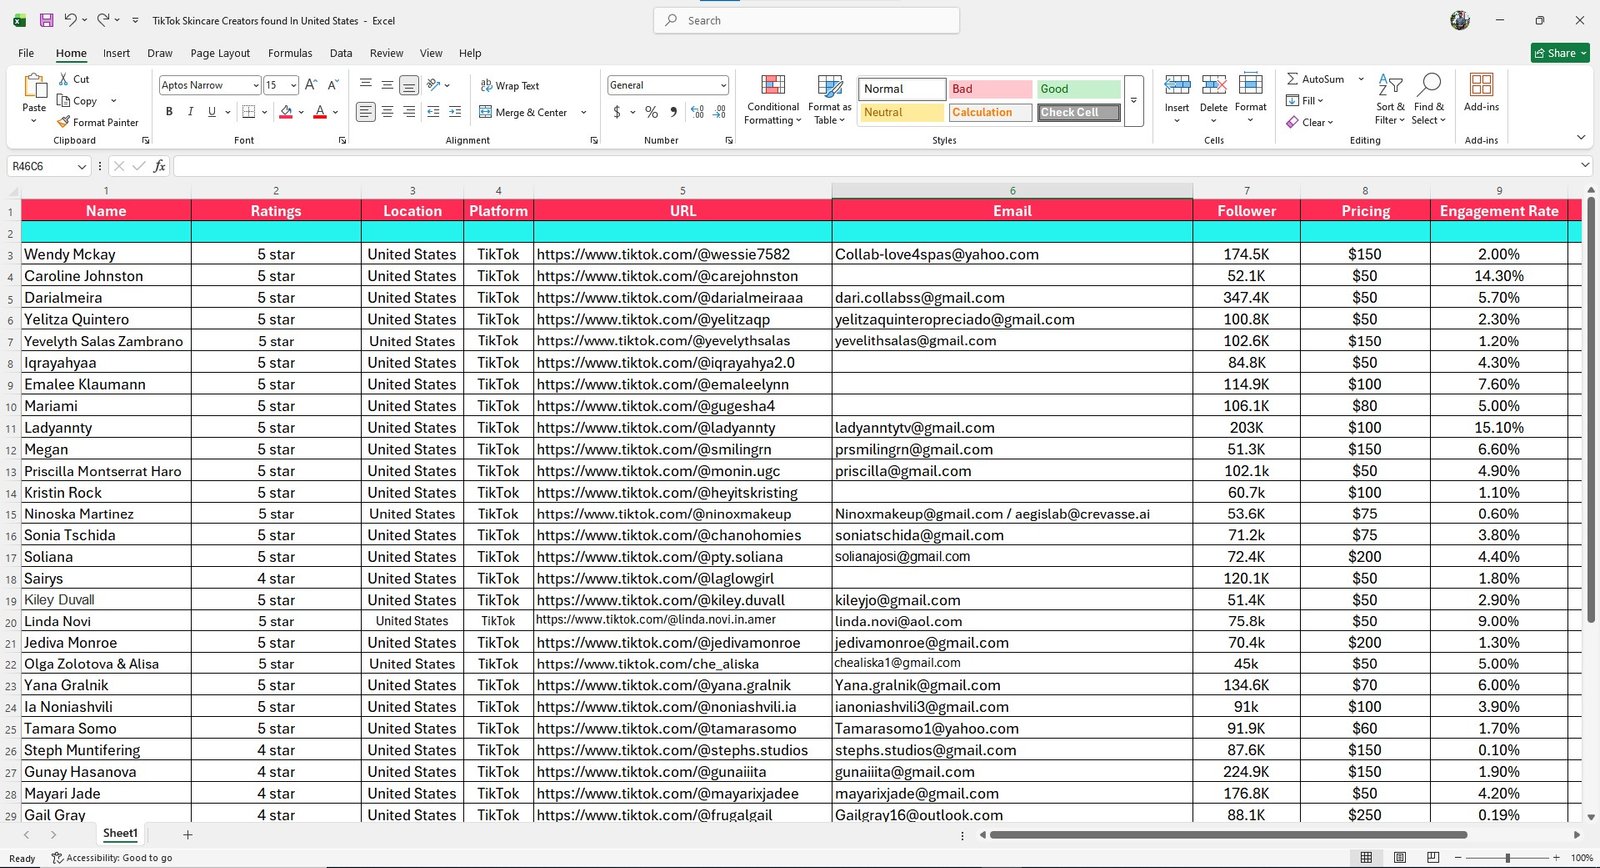The height and width of the screenshot is (868, 1600).
Task: Expand the cell styles gallery
Action: point(1134,100)
